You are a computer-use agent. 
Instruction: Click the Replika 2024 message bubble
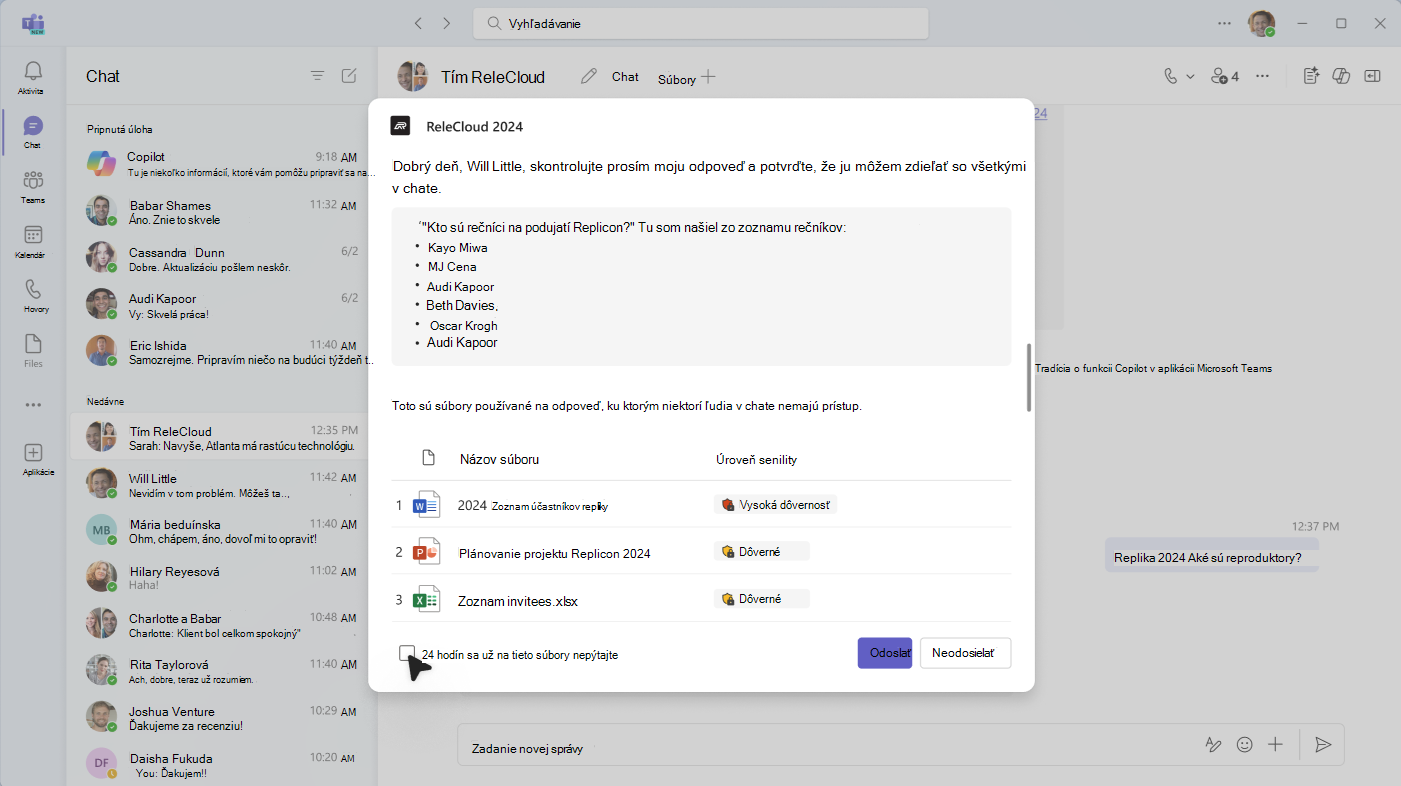[1211, 557]
